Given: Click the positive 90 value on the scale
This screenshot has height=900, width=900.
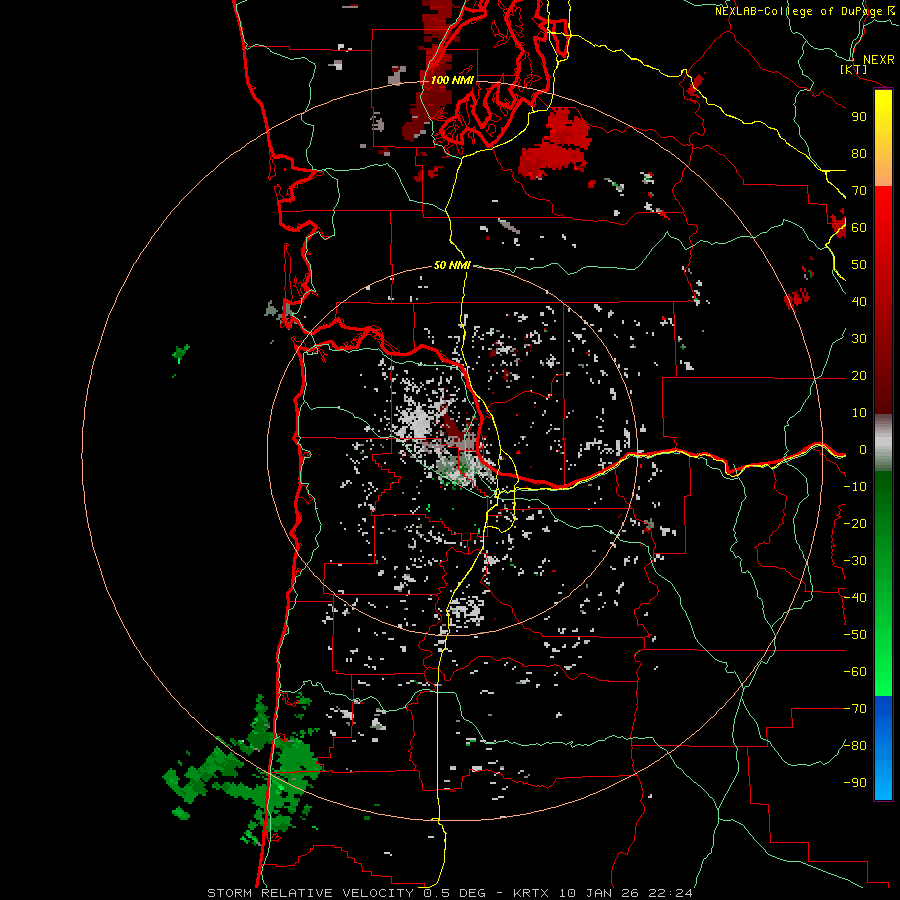Looking at the screenshot, I should point(859,117).
